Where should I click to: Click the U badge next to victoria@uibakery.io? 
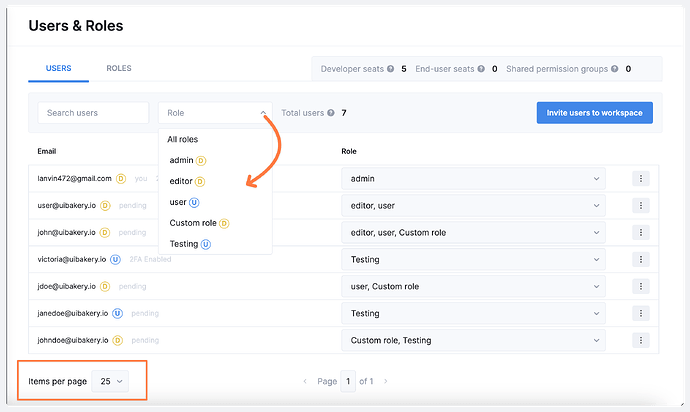[115, 259]
